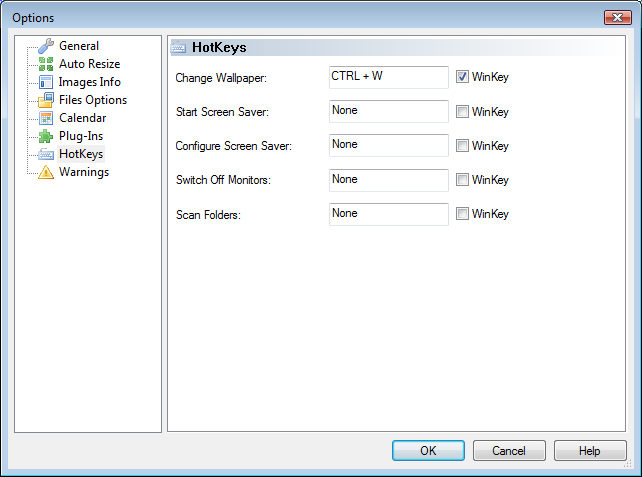Open Help for options dialog
Image resolution: width=642 pixels, height=477 pixels.
tap(590, 450)
